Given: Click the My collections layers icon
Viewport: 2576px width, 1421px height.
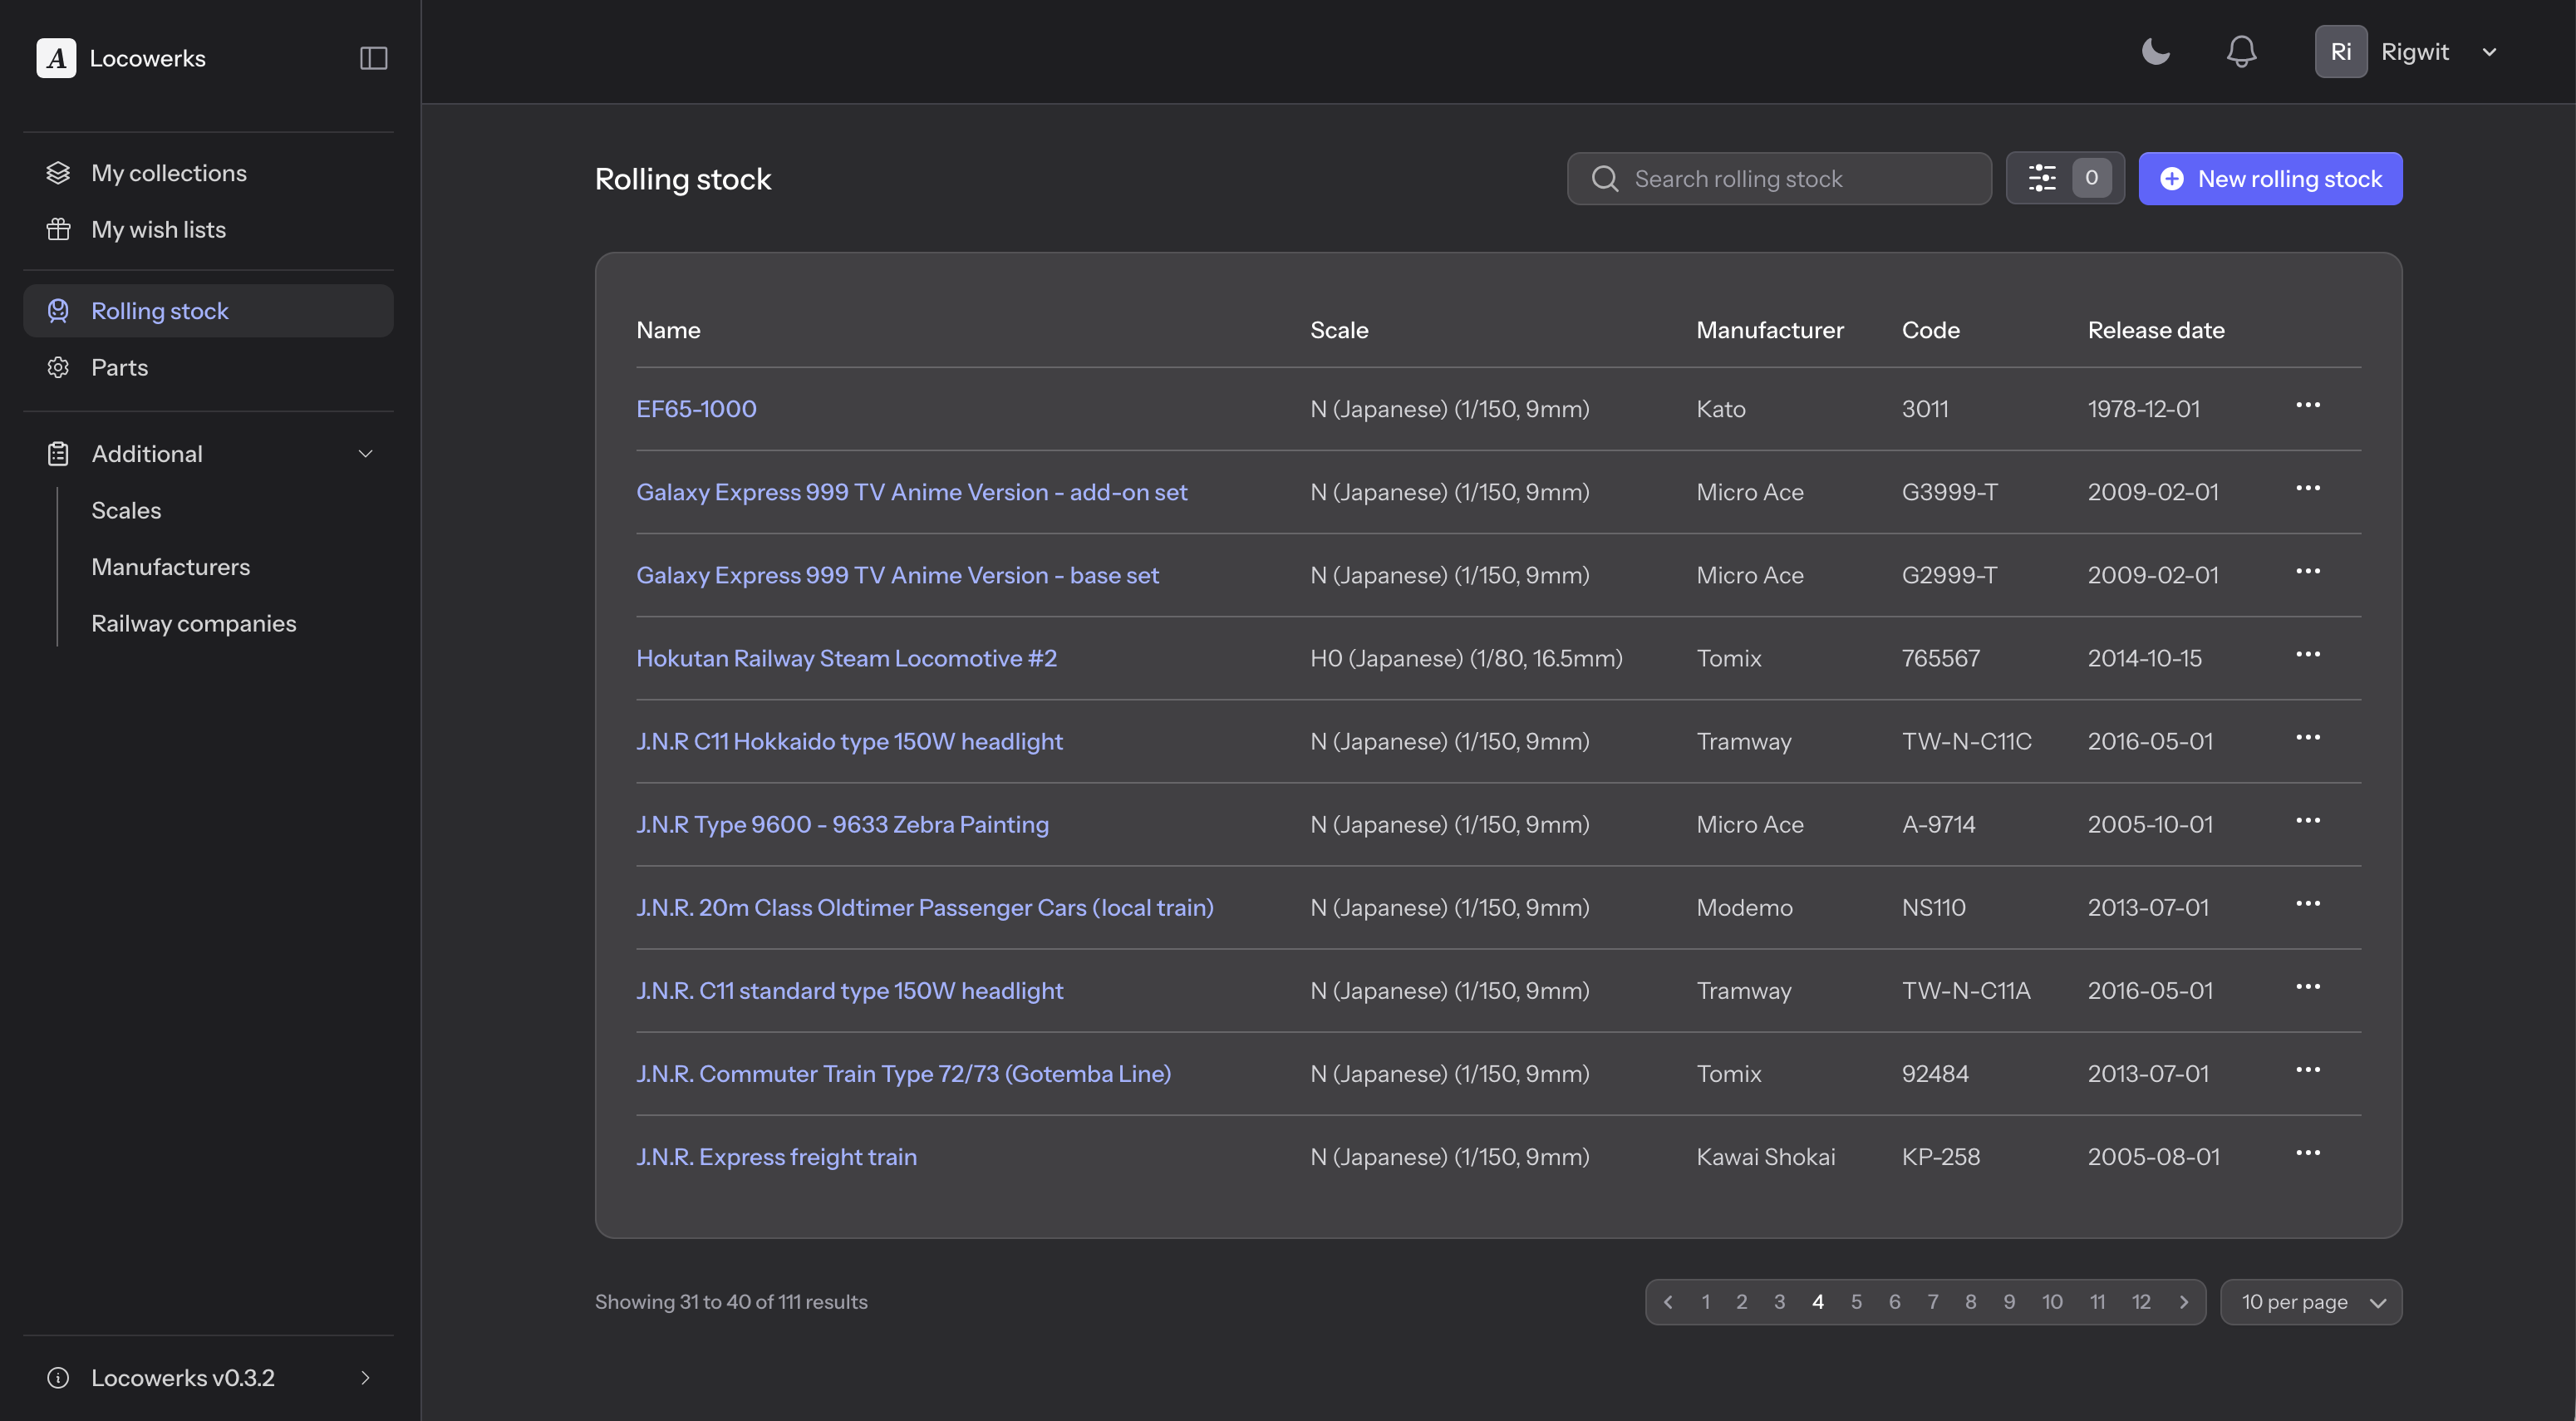Looking at the screenshot, I should point(58,173).
